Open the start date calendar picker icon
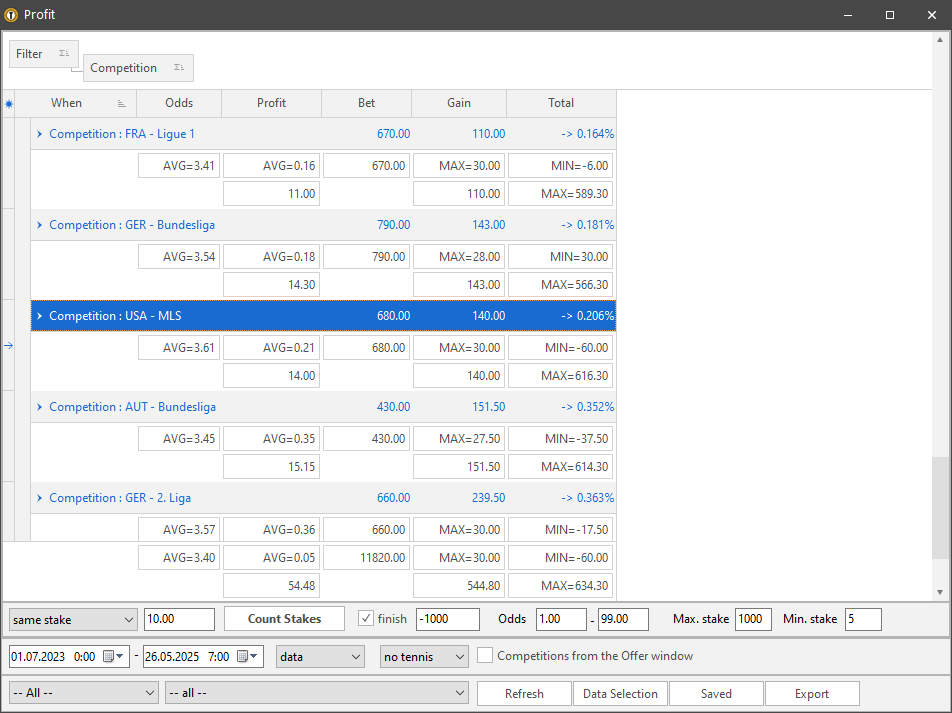The image size is (952, 713). click(x=109, y=657)
